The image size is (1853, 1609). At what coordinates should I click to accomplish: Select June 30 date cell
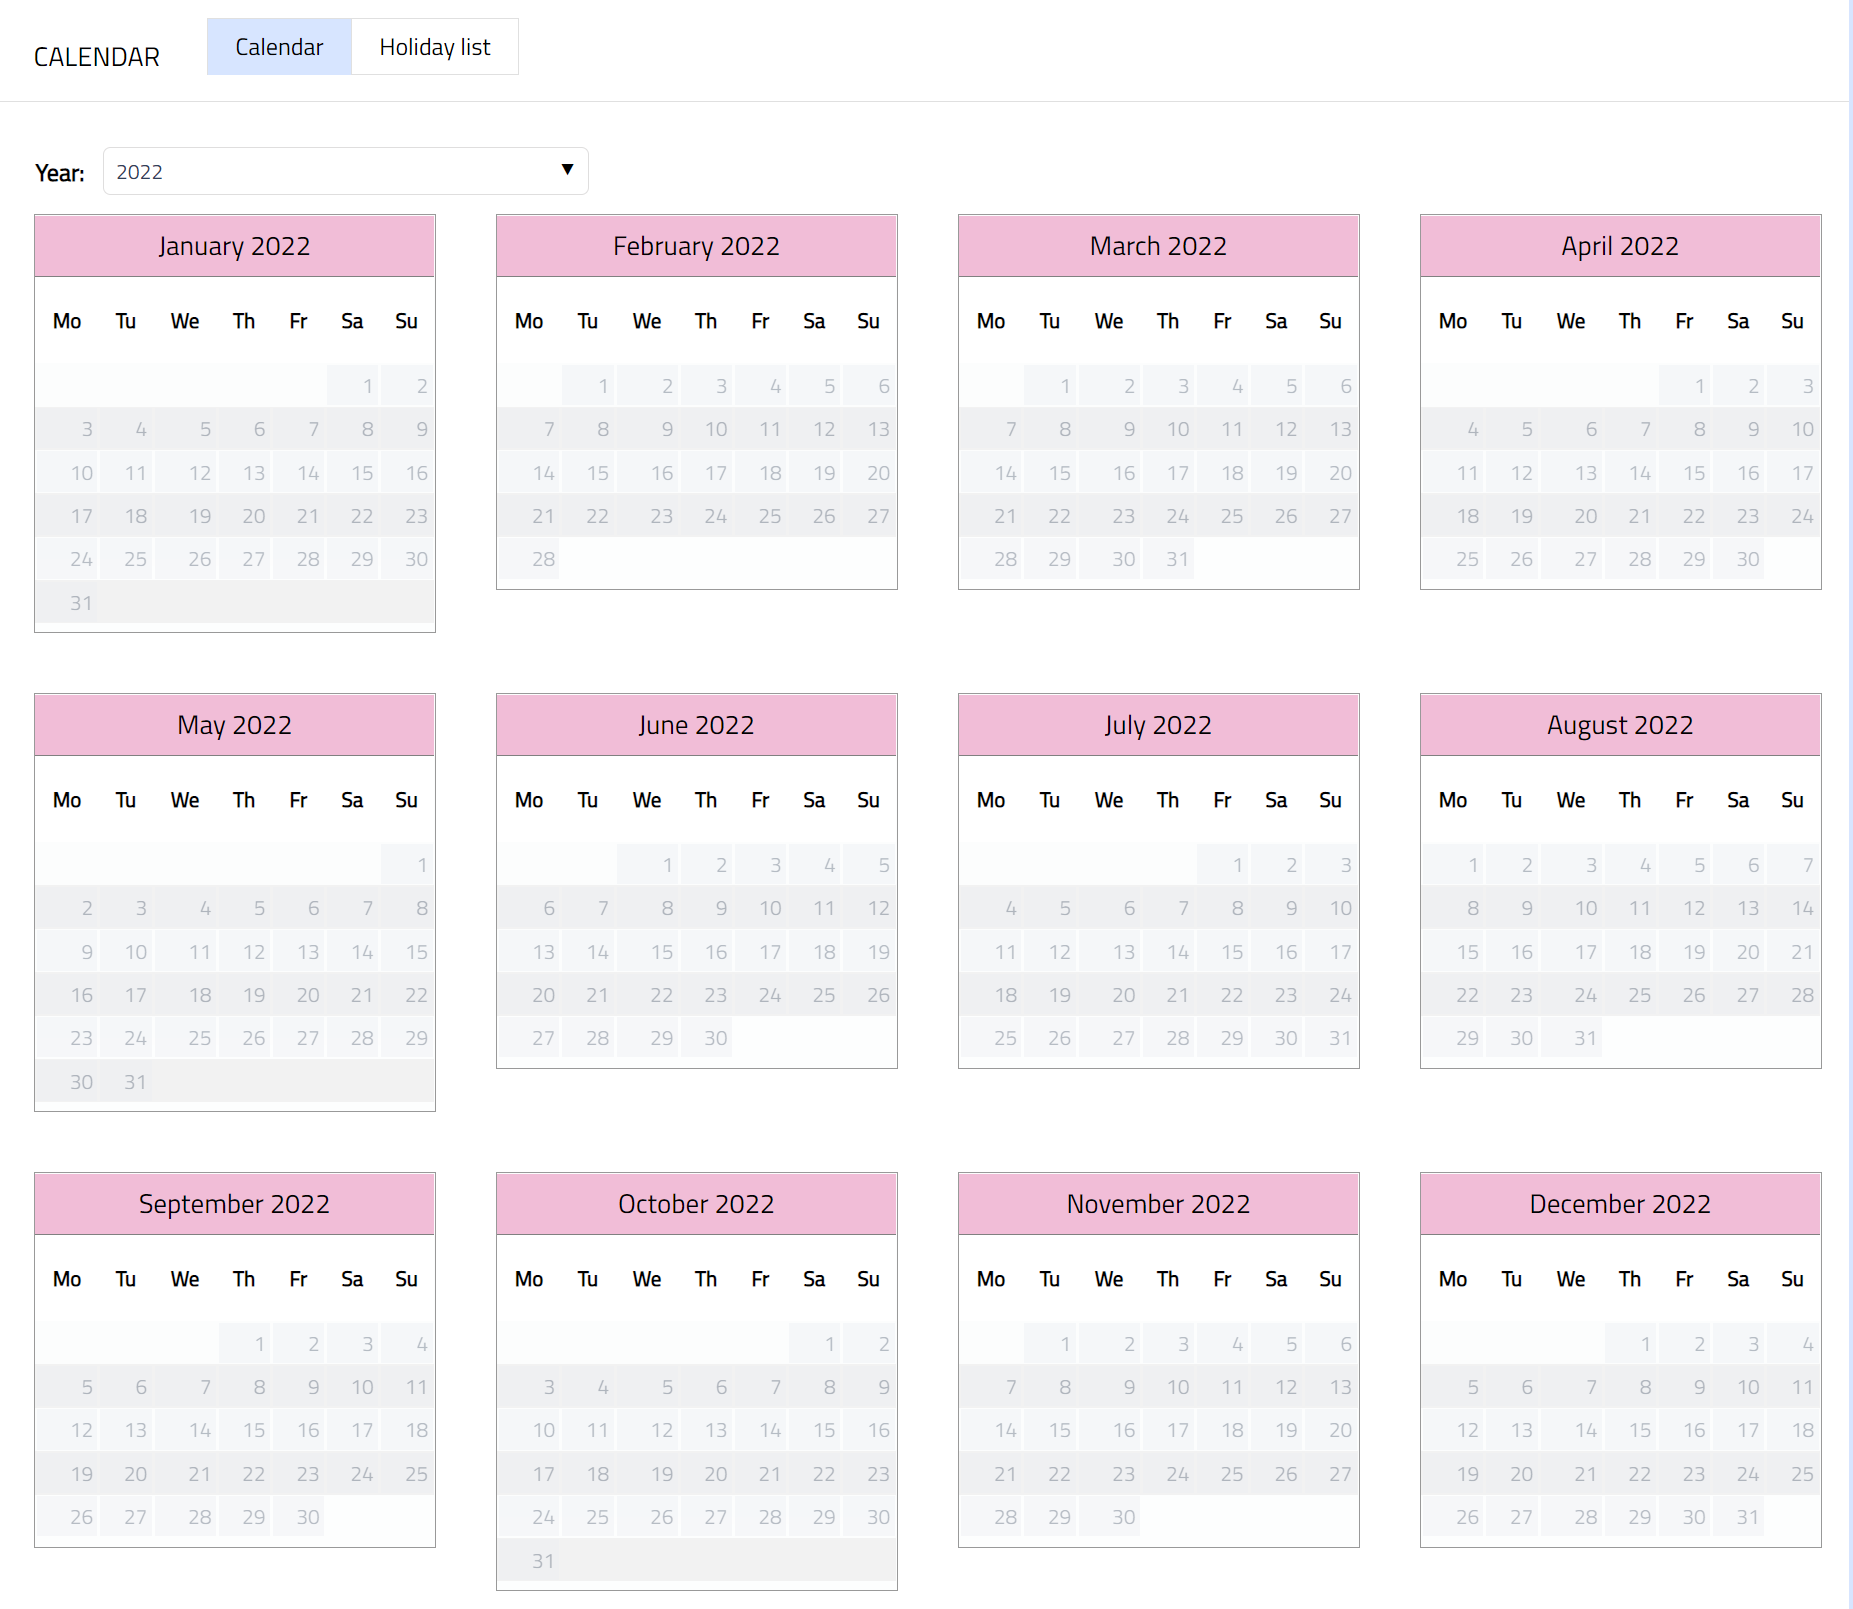(714, 1038)
